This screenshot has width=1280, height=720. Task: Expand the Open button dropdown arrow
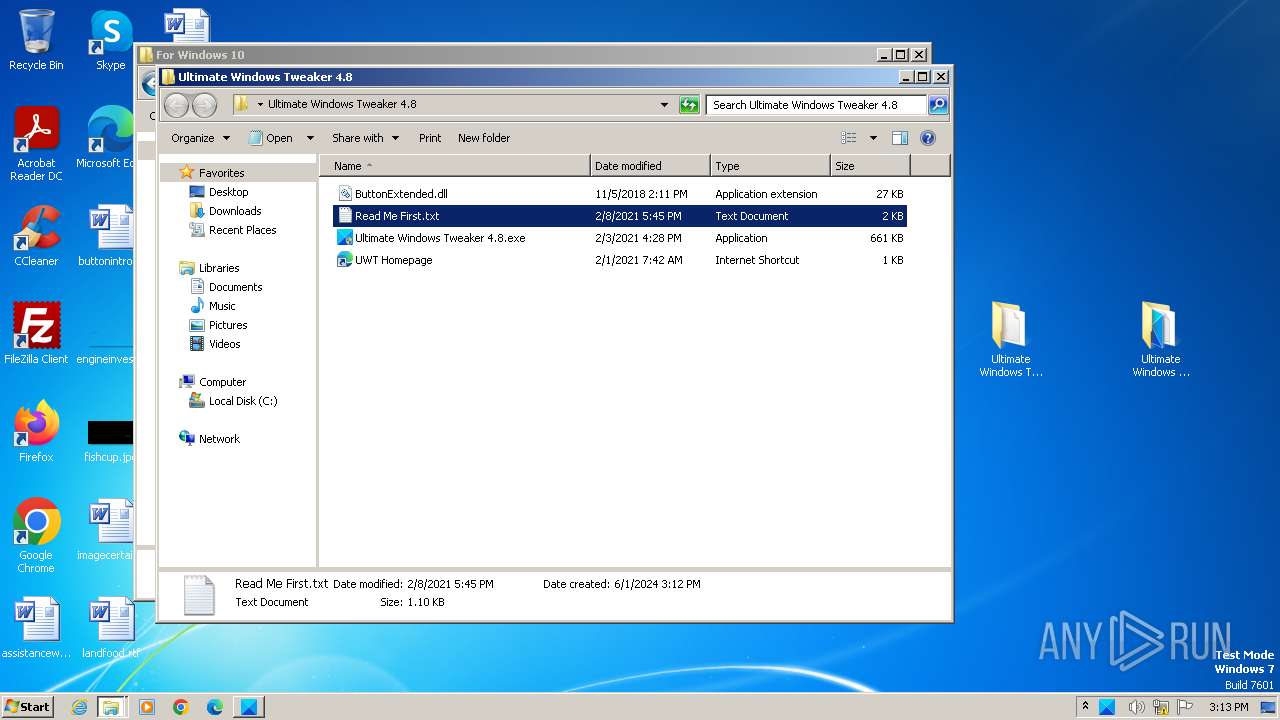coord(310,138)
